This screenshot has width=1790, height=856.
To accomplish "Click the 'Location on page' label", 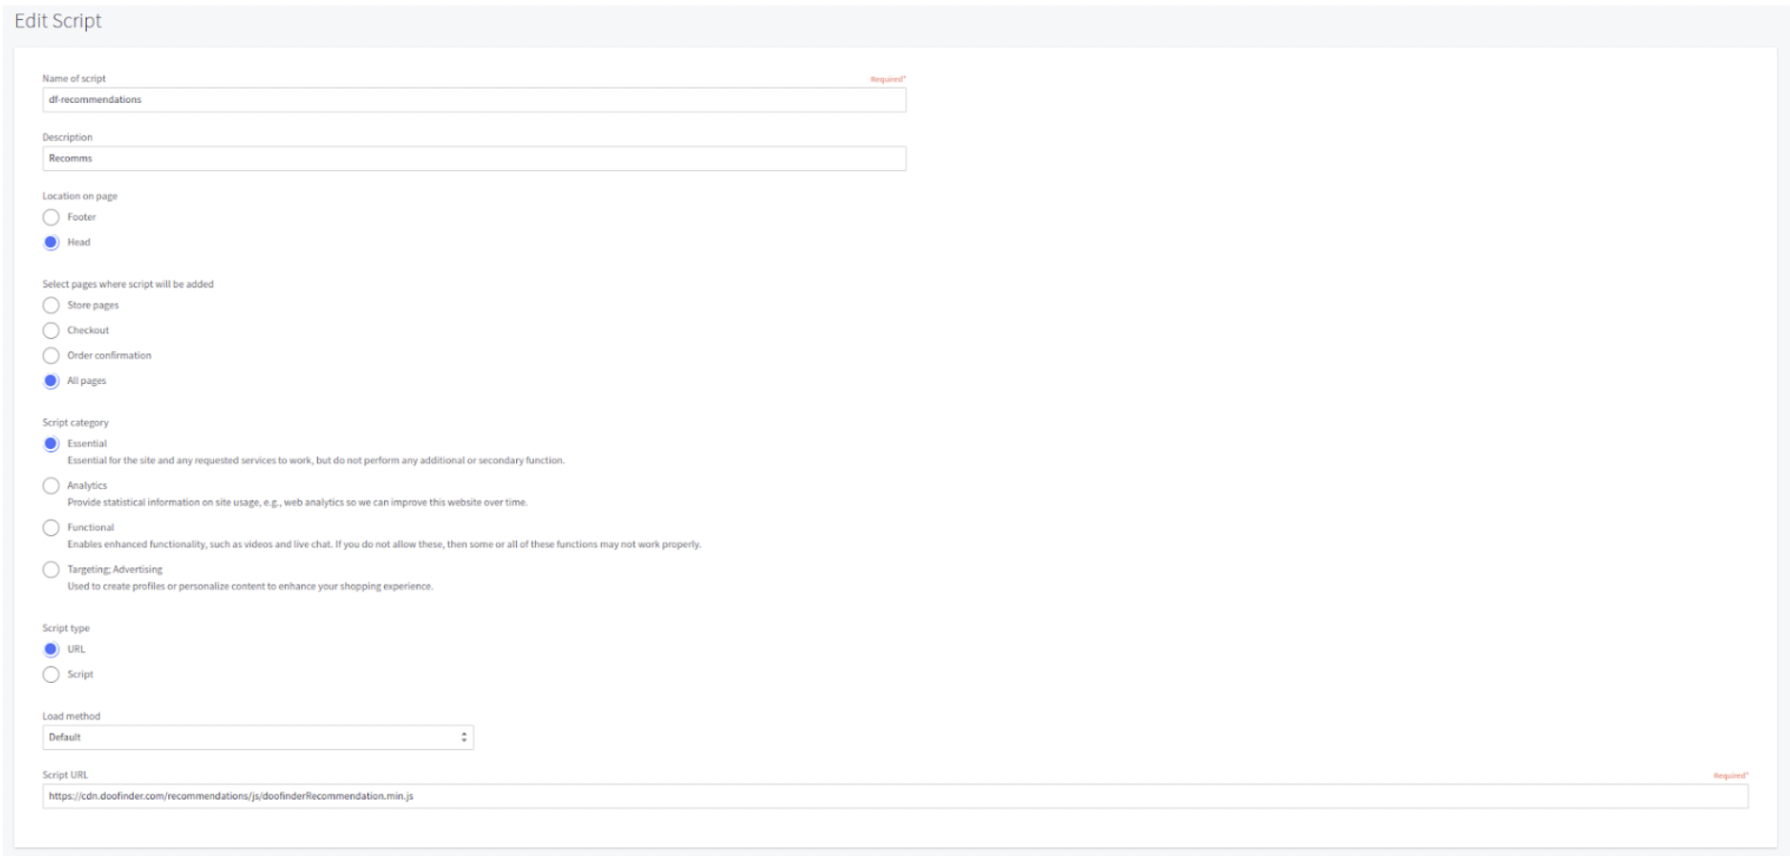I will tap(80, 196).
